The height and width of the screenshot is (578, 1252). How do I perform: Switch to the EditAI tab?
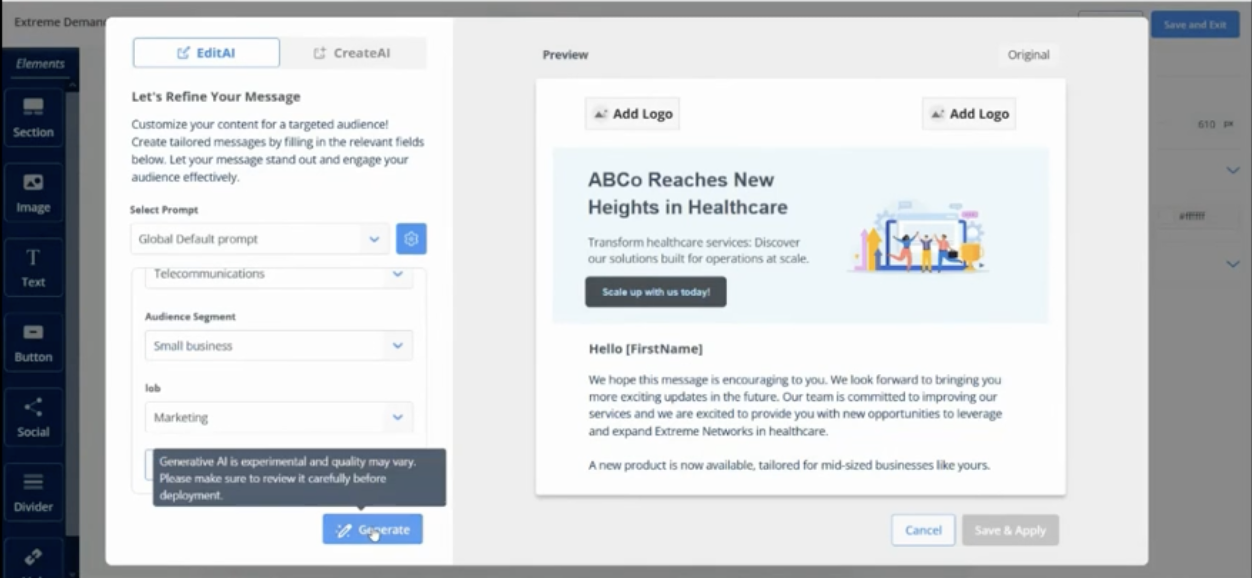(206, 53)
